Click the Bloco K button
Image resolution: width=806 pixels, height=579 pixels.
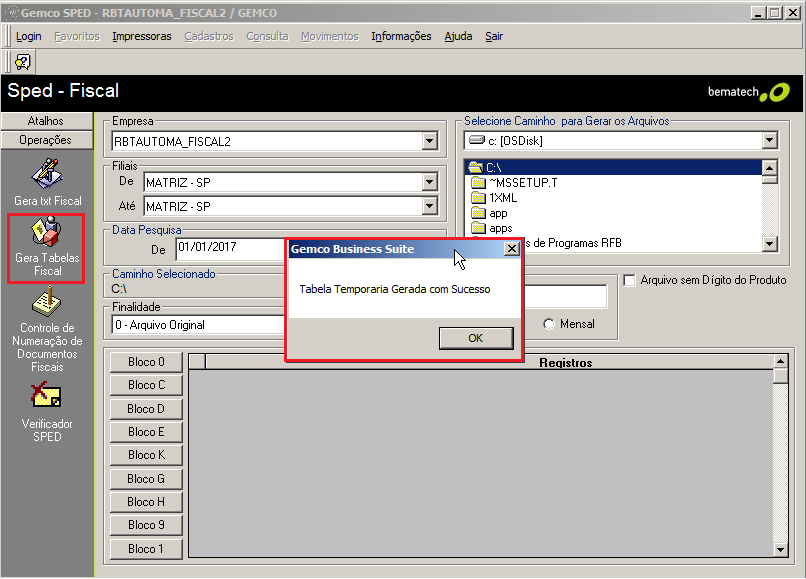point(146,455)
